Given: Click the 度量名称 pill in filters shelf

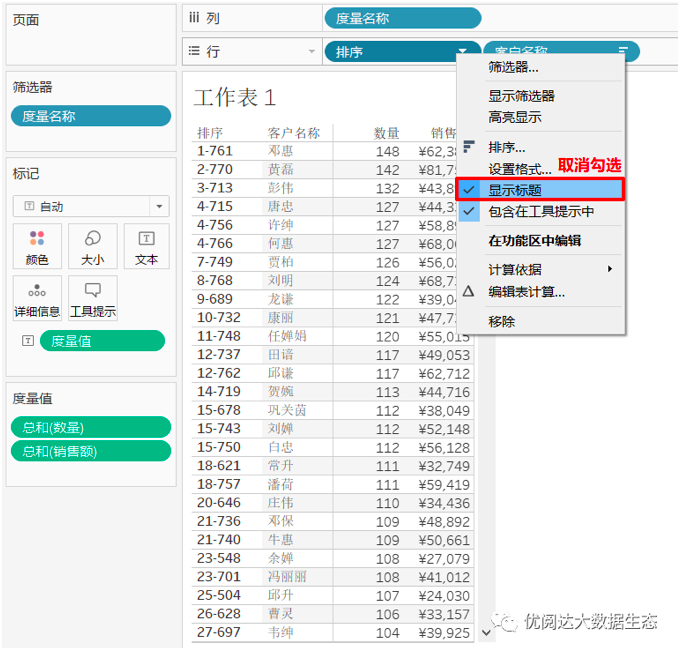Looking at the screenshot, I should 90,116.
